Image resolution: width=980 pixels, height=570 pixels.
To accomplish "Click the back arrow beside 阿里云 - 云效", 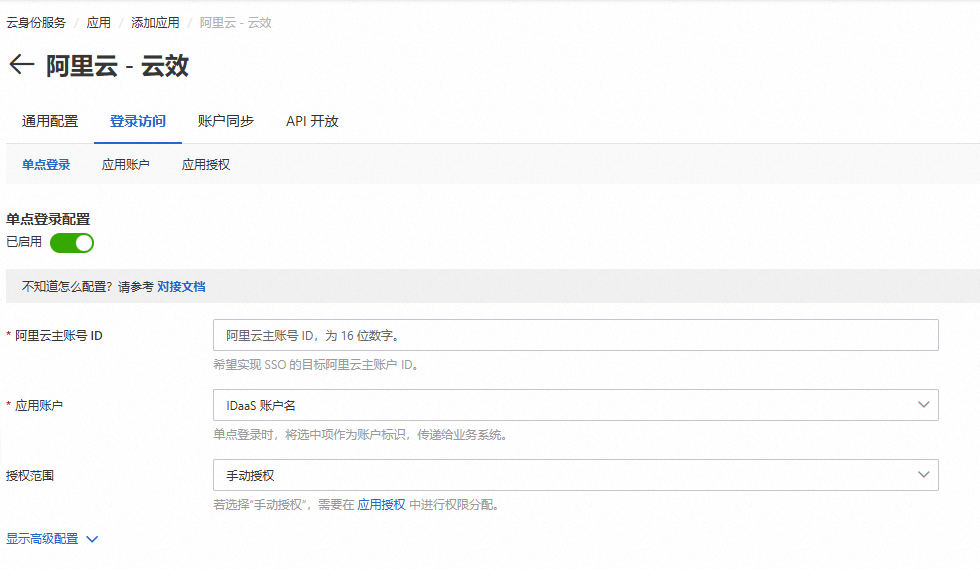I will tap(21, 64).
